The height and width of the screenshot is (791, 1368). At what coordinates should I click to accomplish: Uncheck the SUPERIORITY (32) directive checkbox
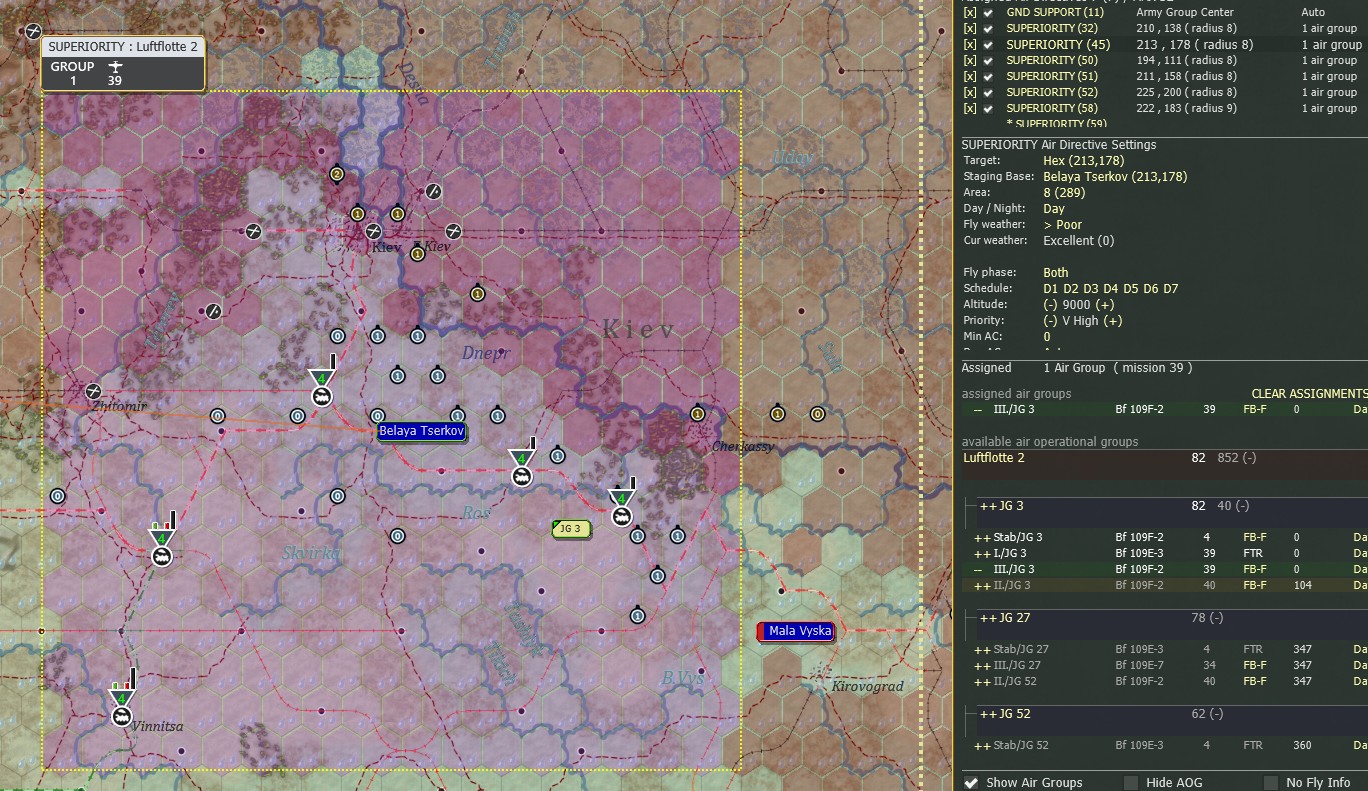(989, 28)
